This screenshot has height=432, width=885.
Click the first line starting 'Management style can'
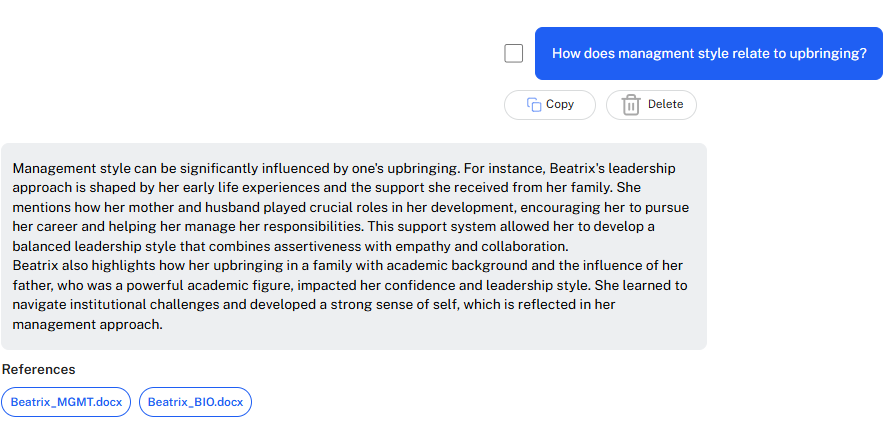click(x=344, y=168)
